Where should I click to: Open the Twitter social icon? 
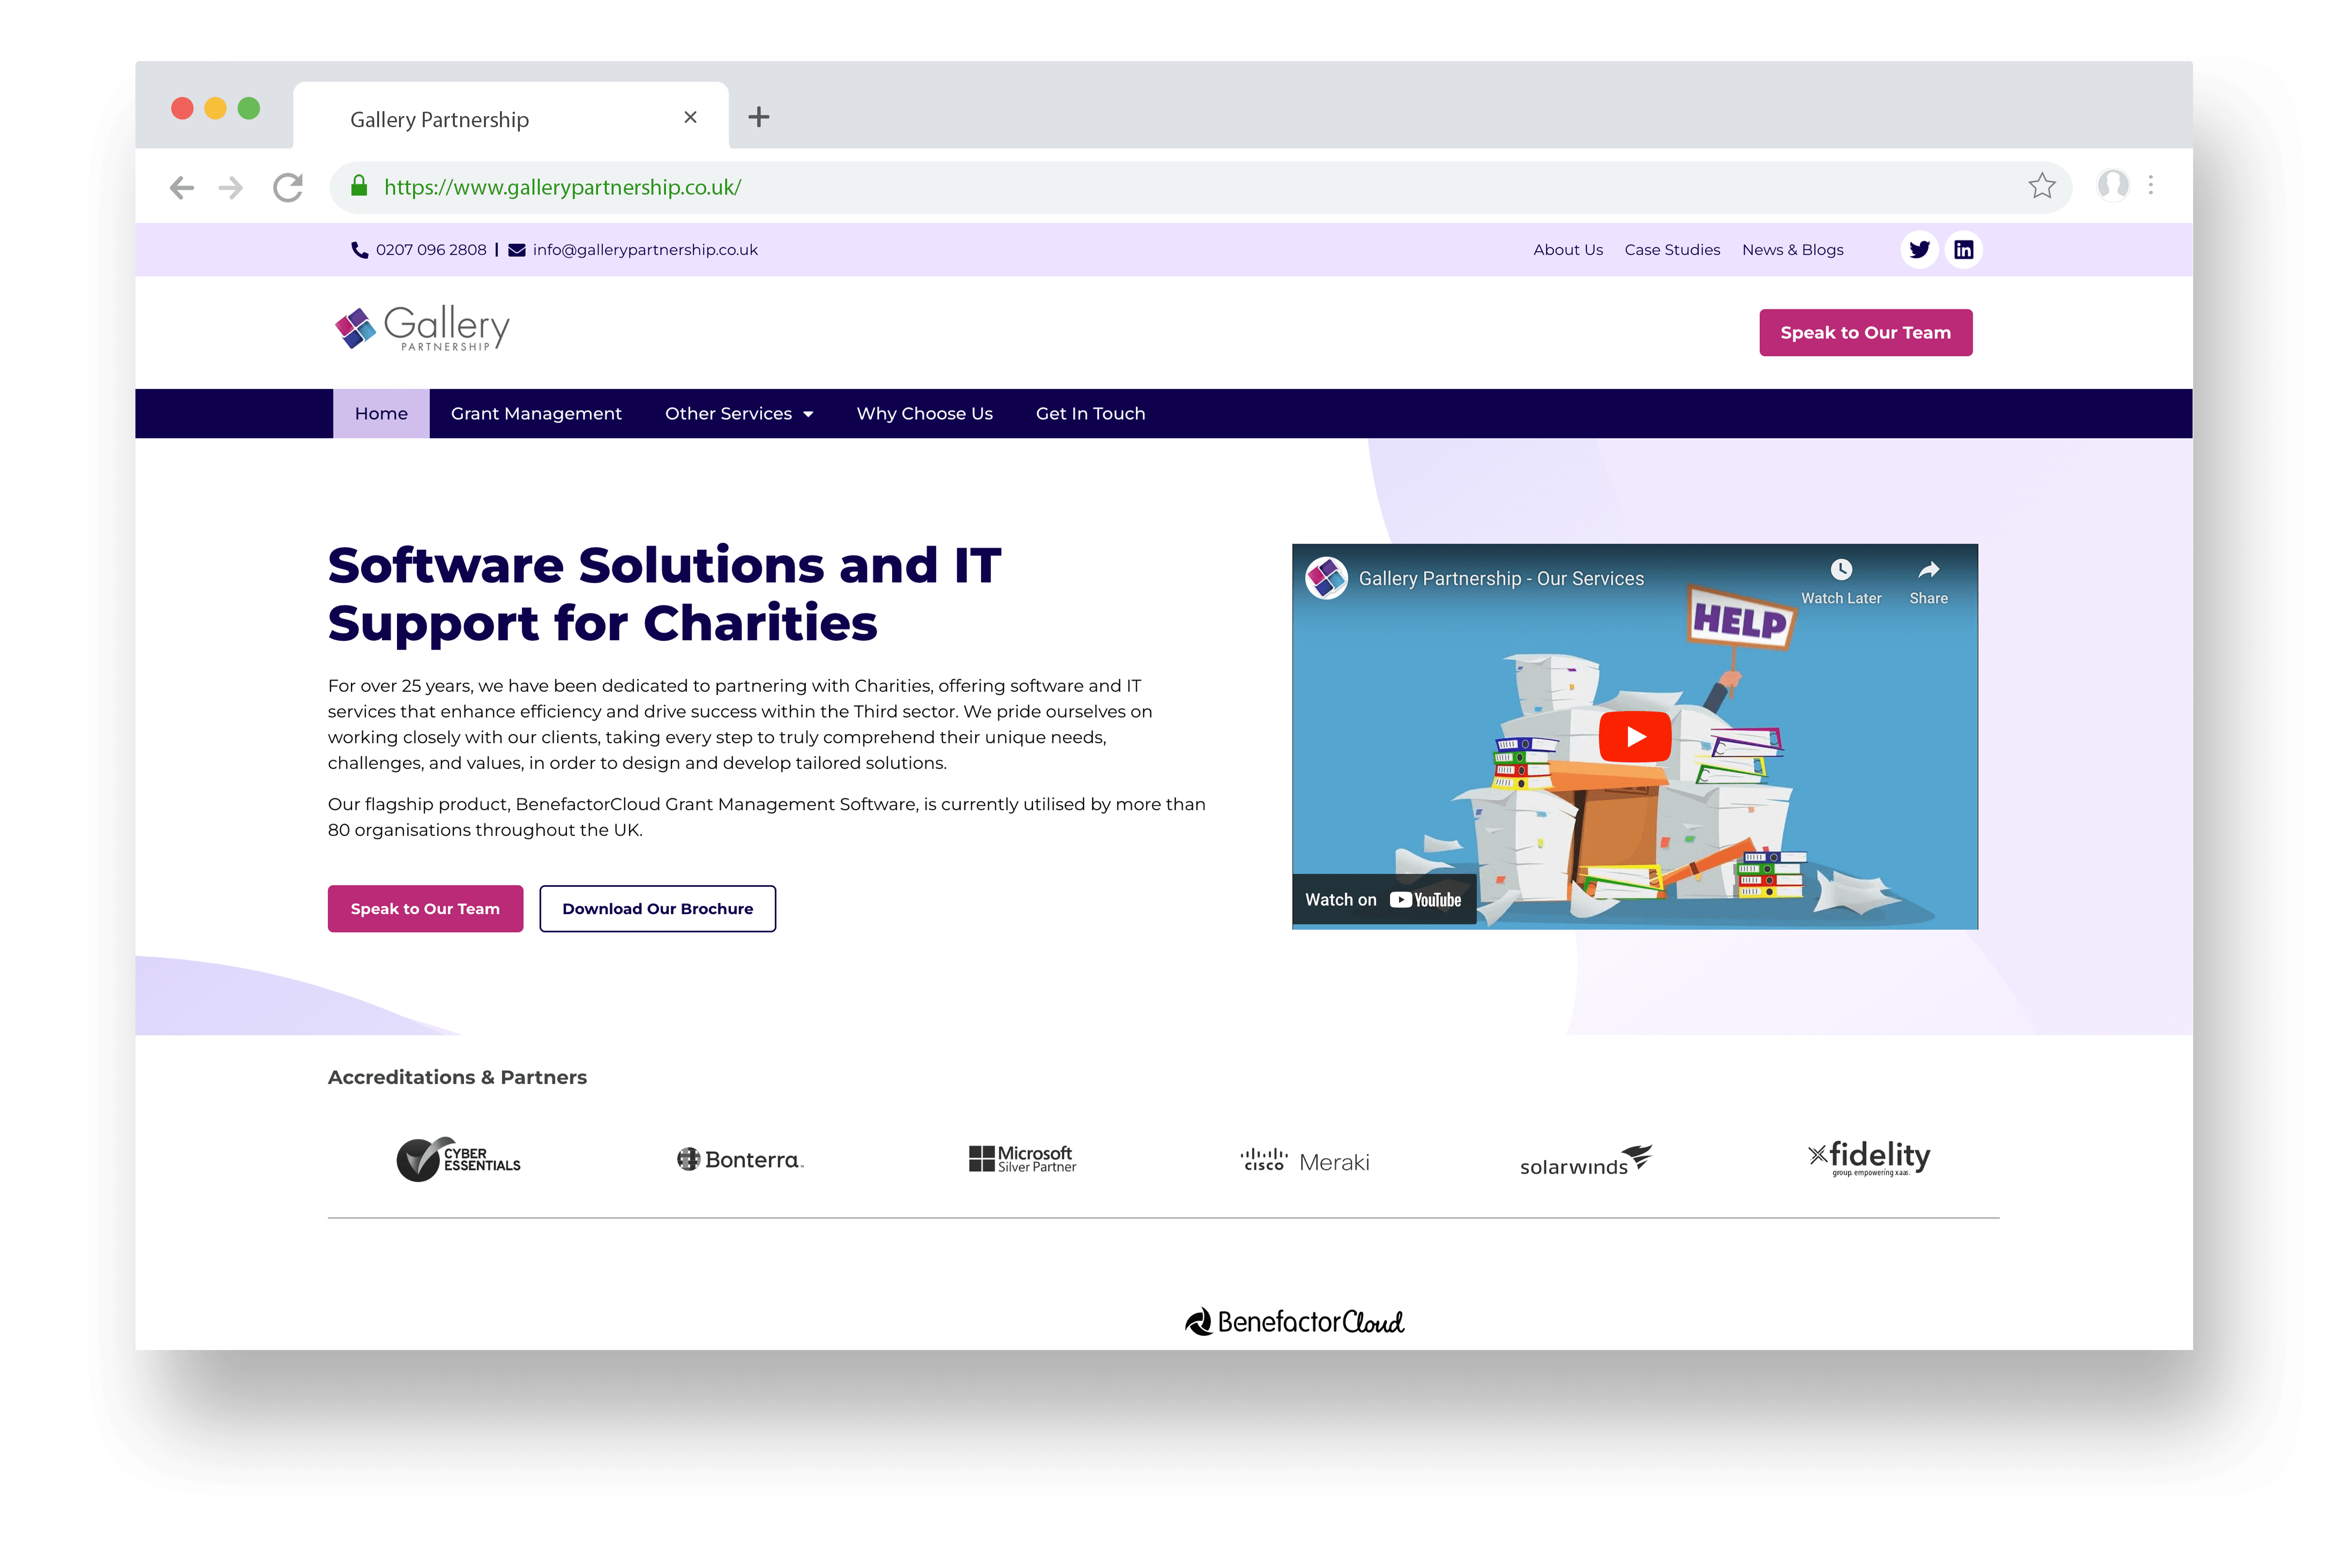[1919, 250]
